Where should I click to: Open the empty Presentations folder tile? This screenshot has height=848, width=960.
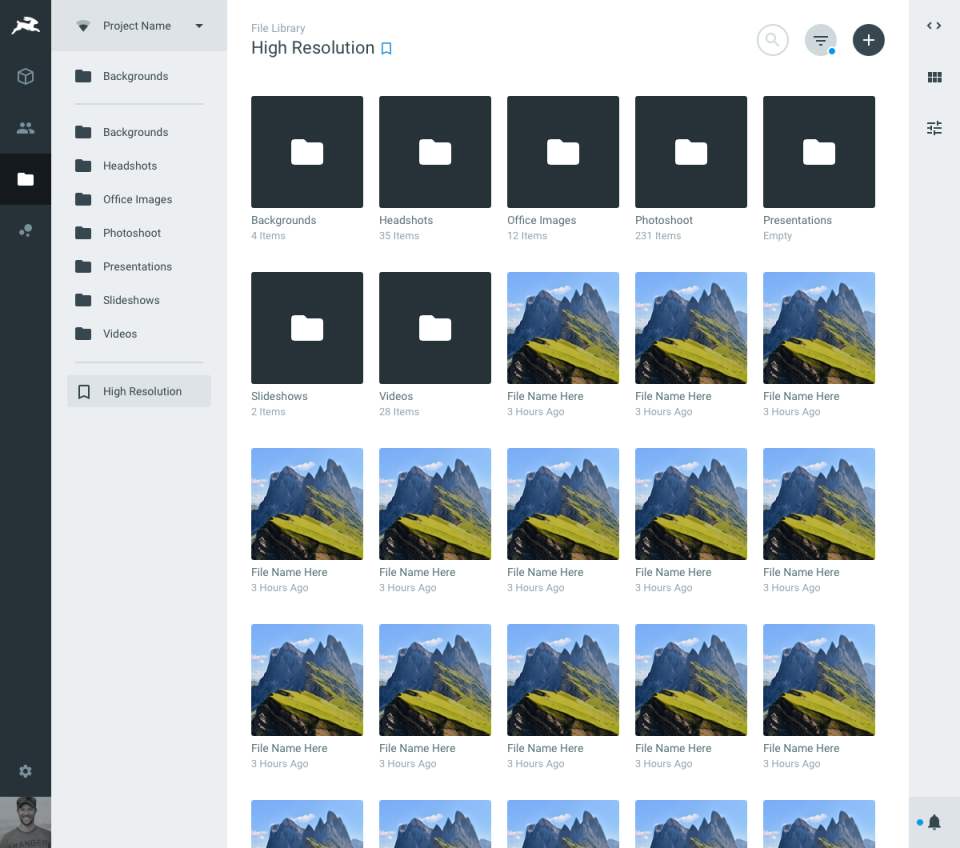pos(819,152)
